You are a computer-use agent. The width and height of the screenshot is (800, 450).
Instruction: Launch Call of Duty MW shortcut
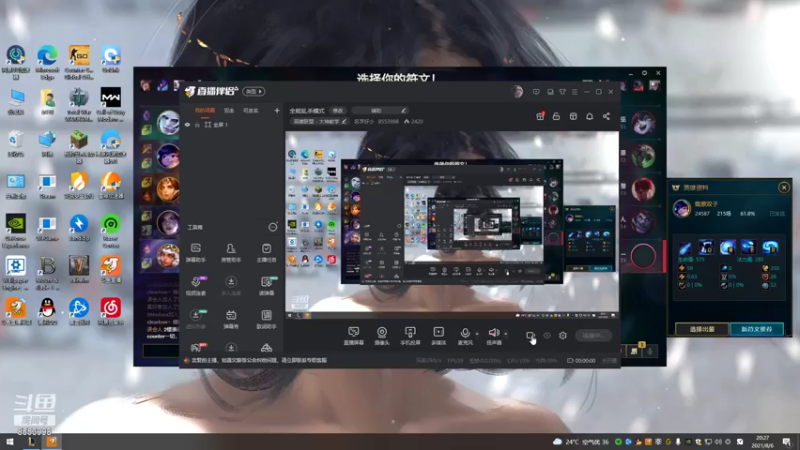coord(111,97)
